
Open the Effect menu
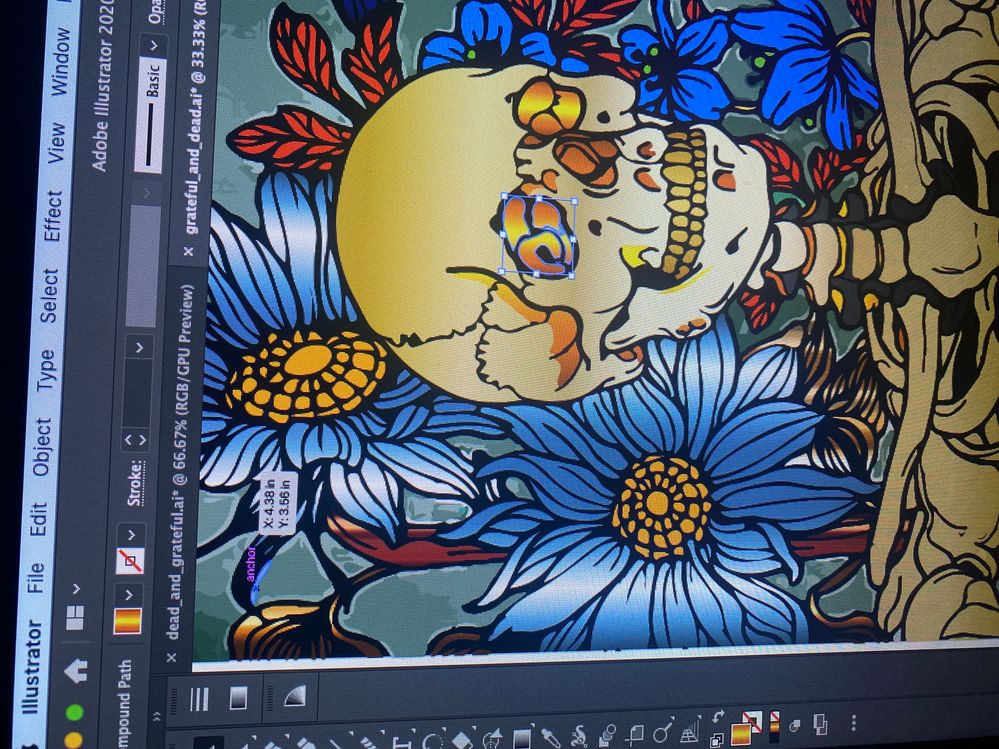(x=54, y=215)
